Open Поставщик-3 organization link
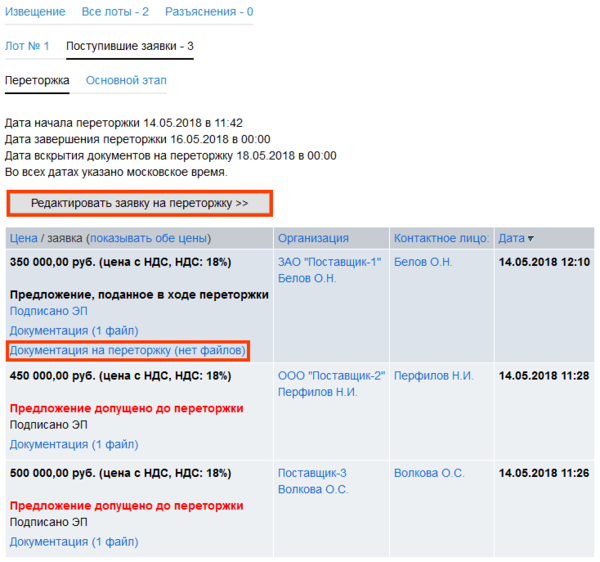Screen dimensions: 600x562 (x=312, y=473)
